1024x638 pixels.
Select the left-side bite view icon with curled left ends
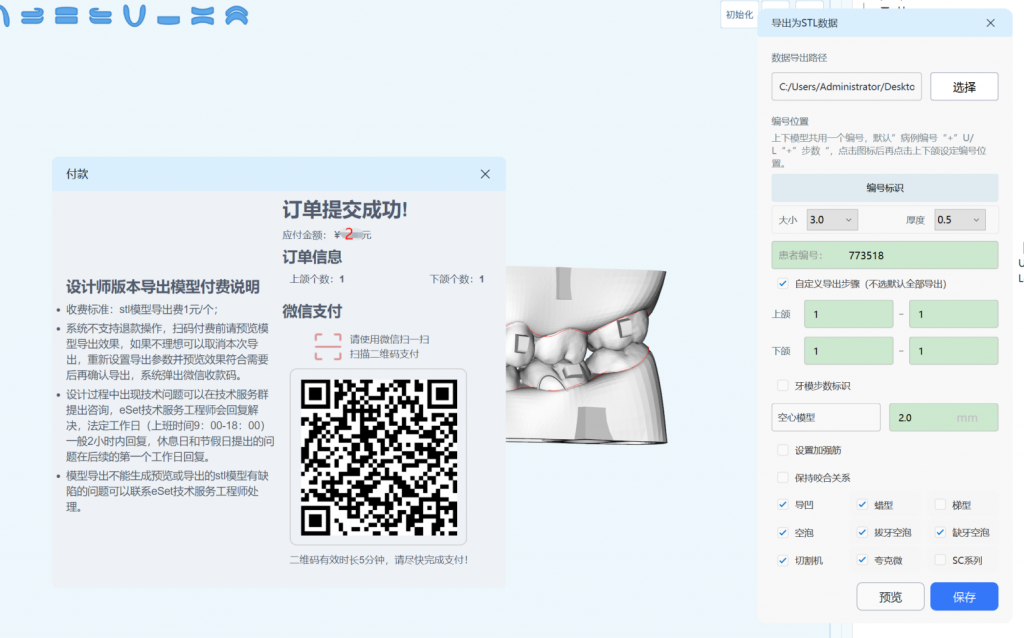(100, 16)
